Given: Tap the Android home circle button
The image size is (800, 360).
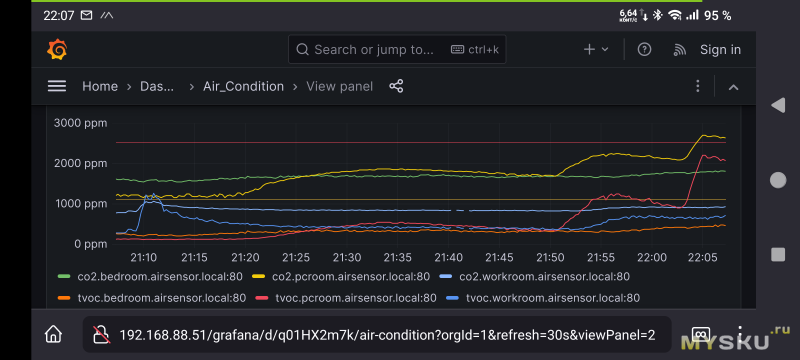Looking at the screenshot, I should pyautogui.click(x=778, y=180).
